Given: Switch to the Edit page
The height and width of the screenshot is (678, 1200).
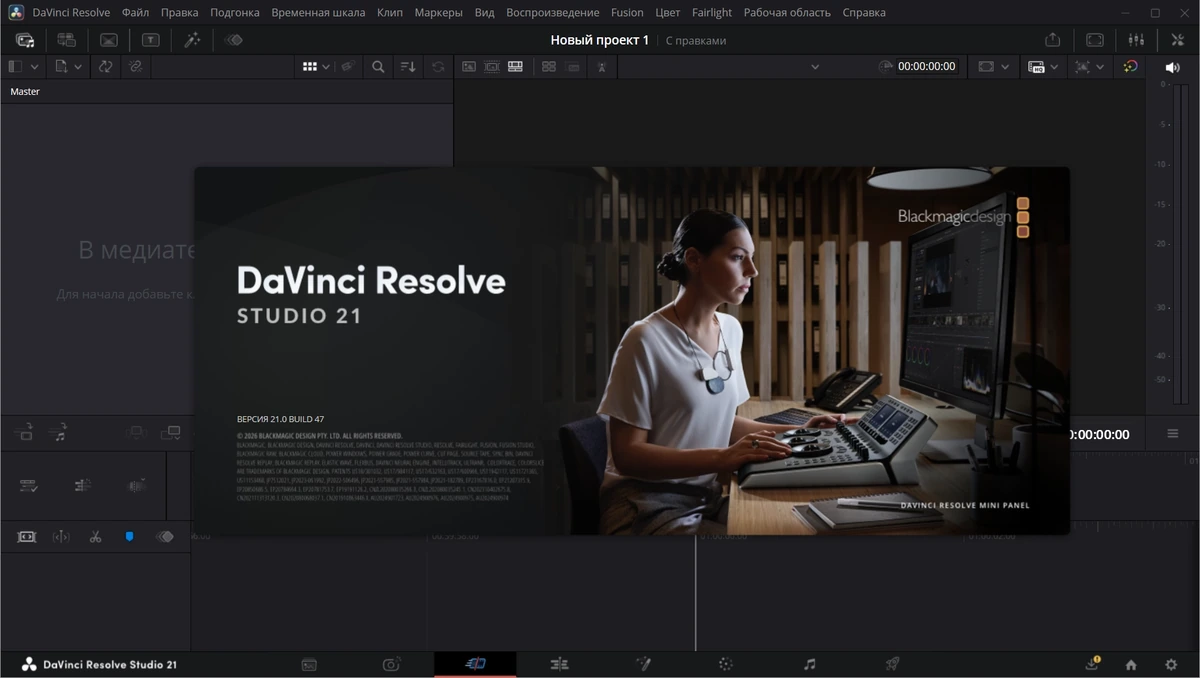Looking at the screenshot, I should tap(559, 664).
